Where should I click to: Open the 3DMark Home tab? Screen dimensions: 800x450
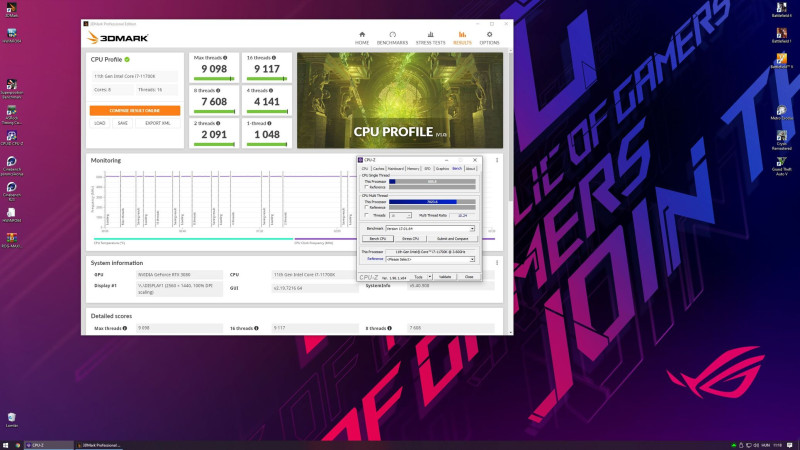362,38
